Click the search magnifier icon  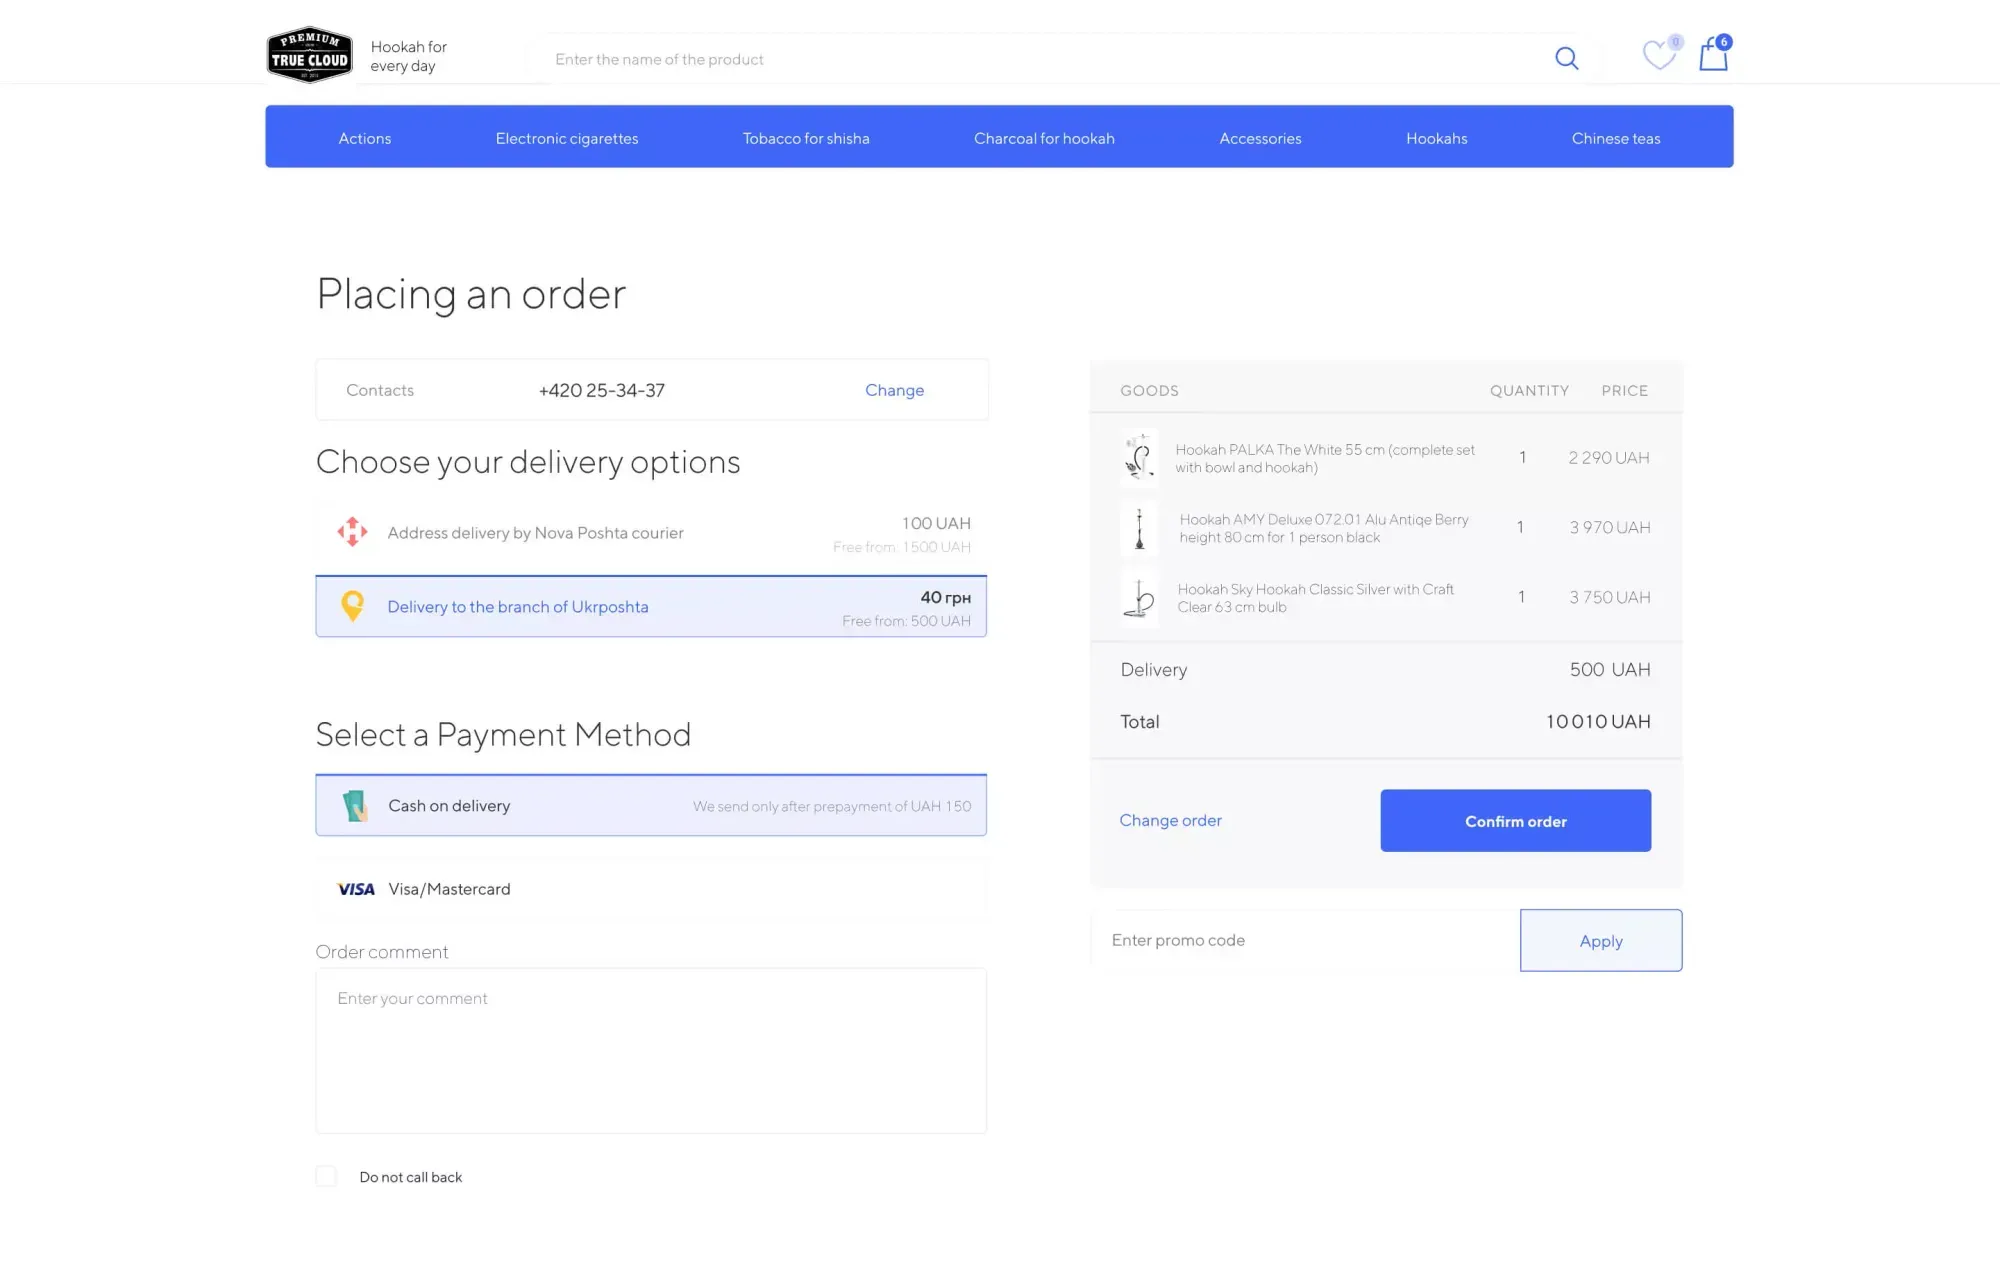click(x=1566, y=59)
